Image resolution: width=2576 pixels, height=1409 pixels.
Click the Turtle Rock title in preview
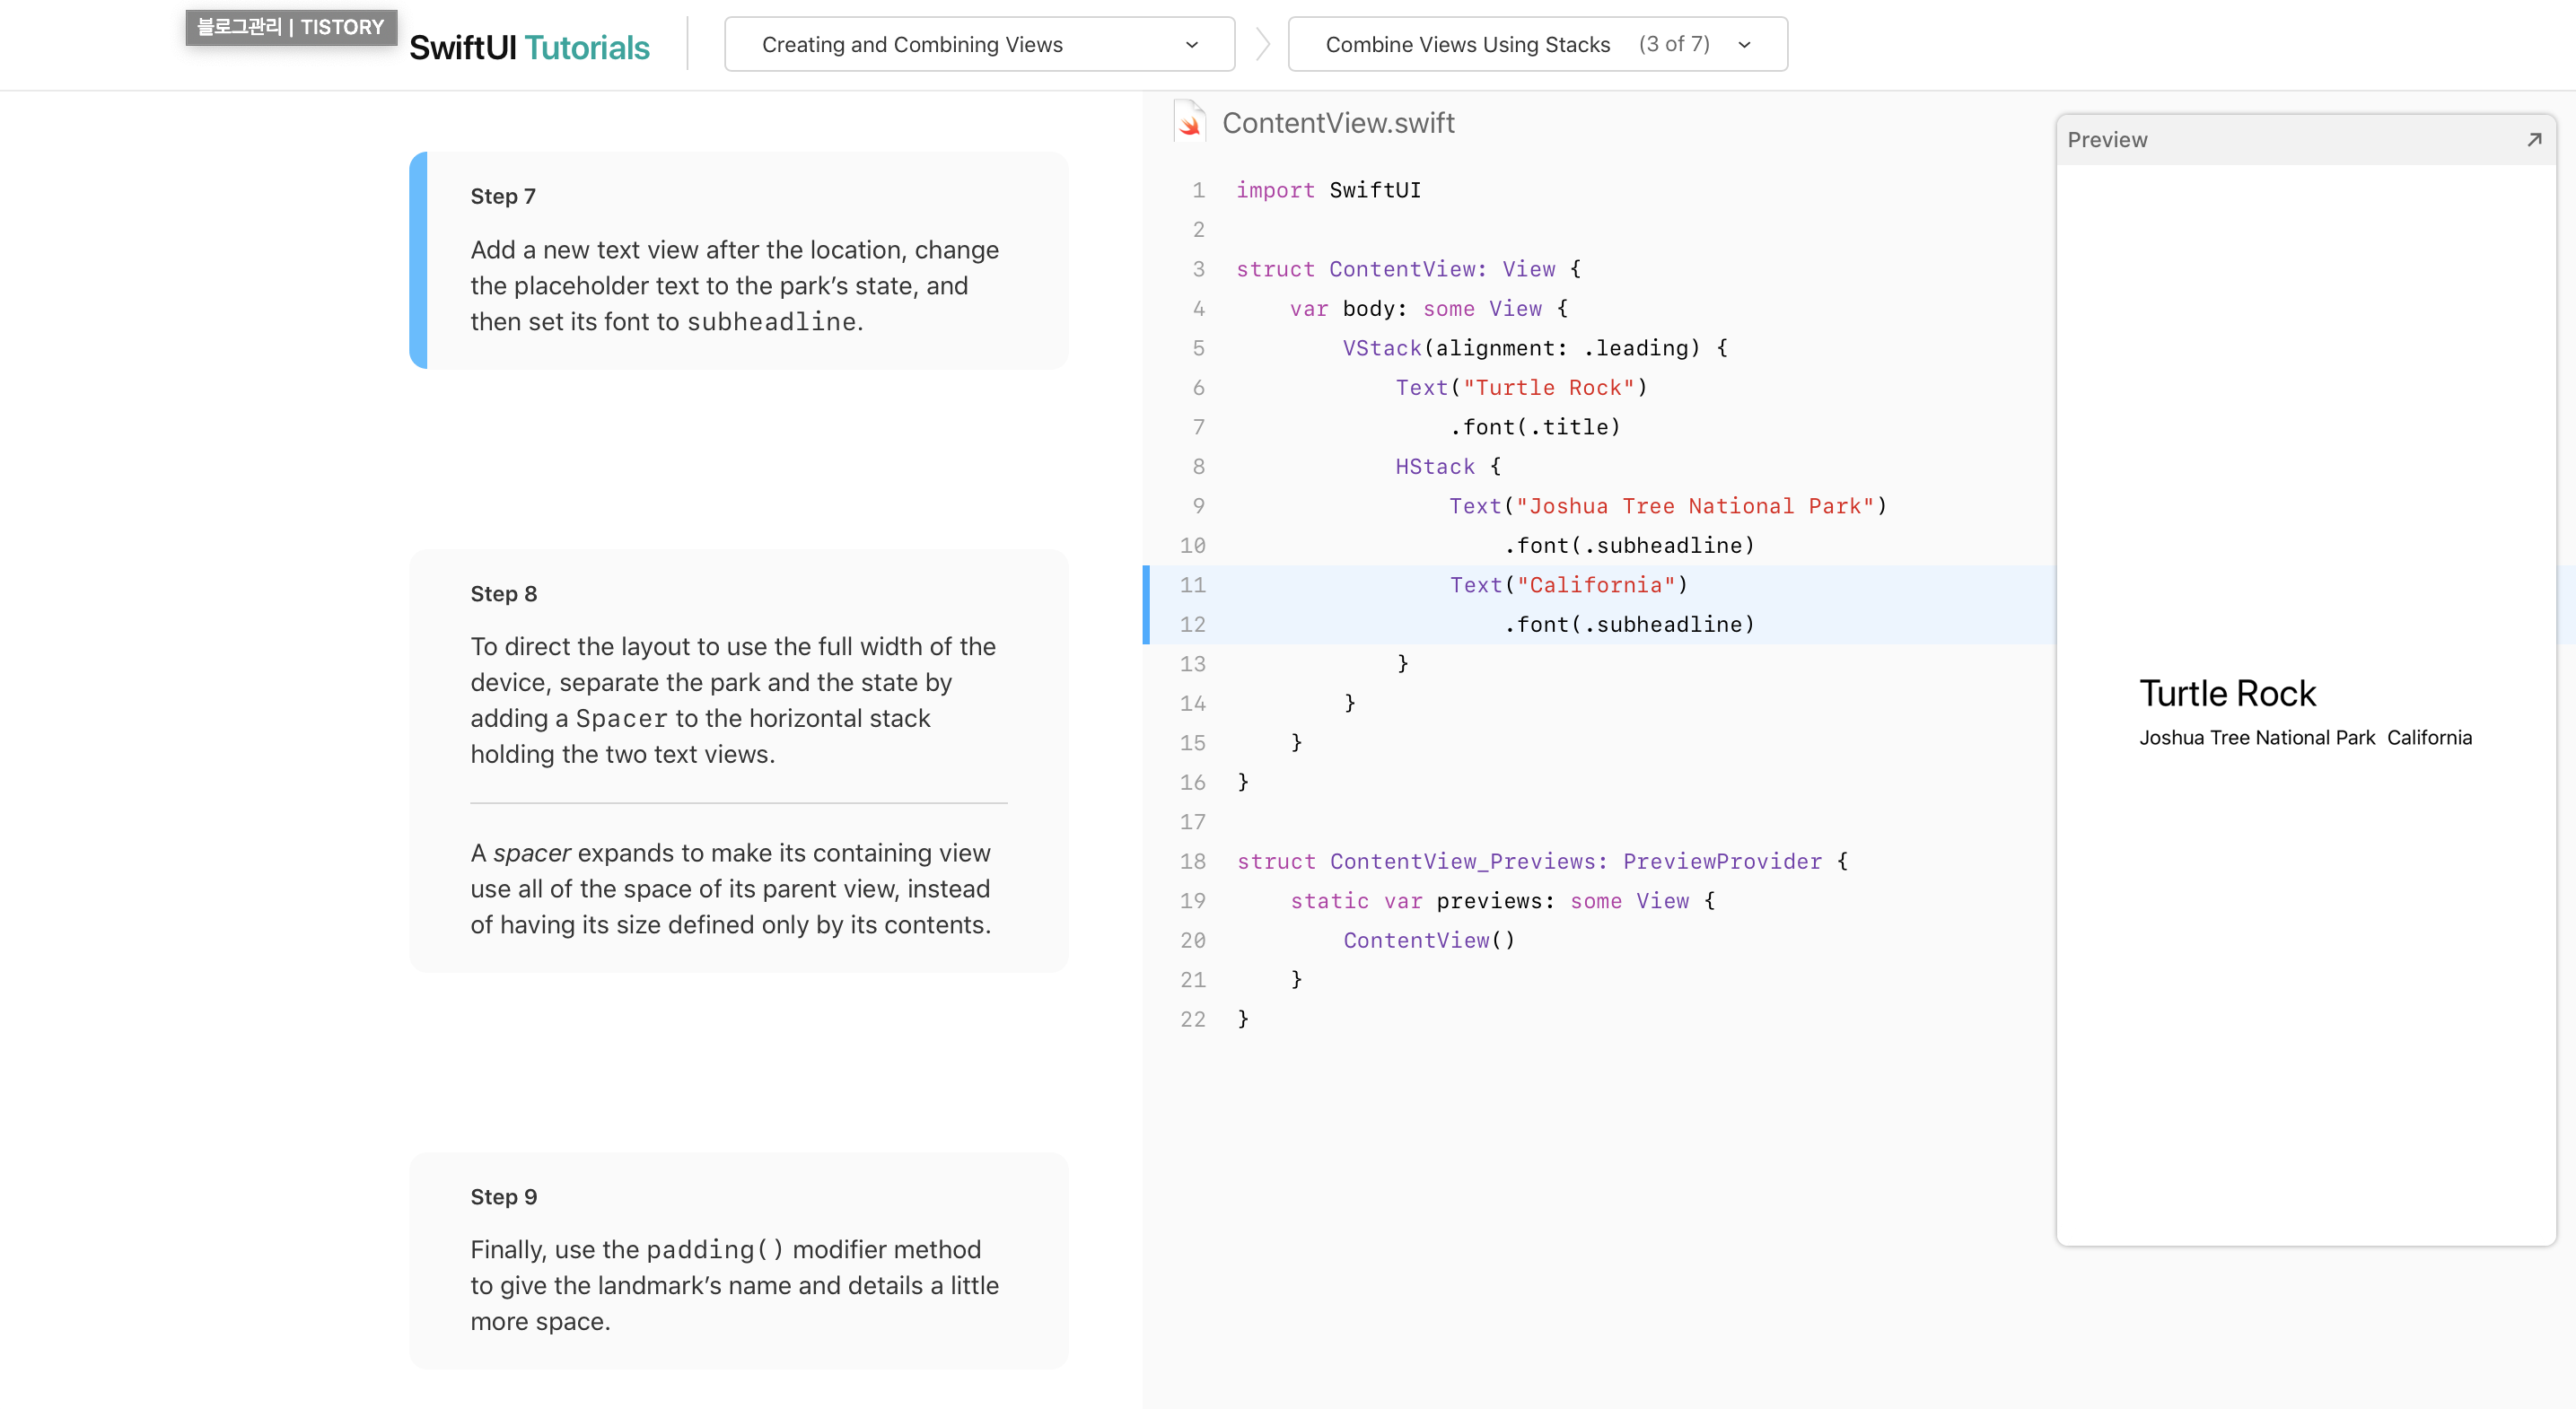2227,693
